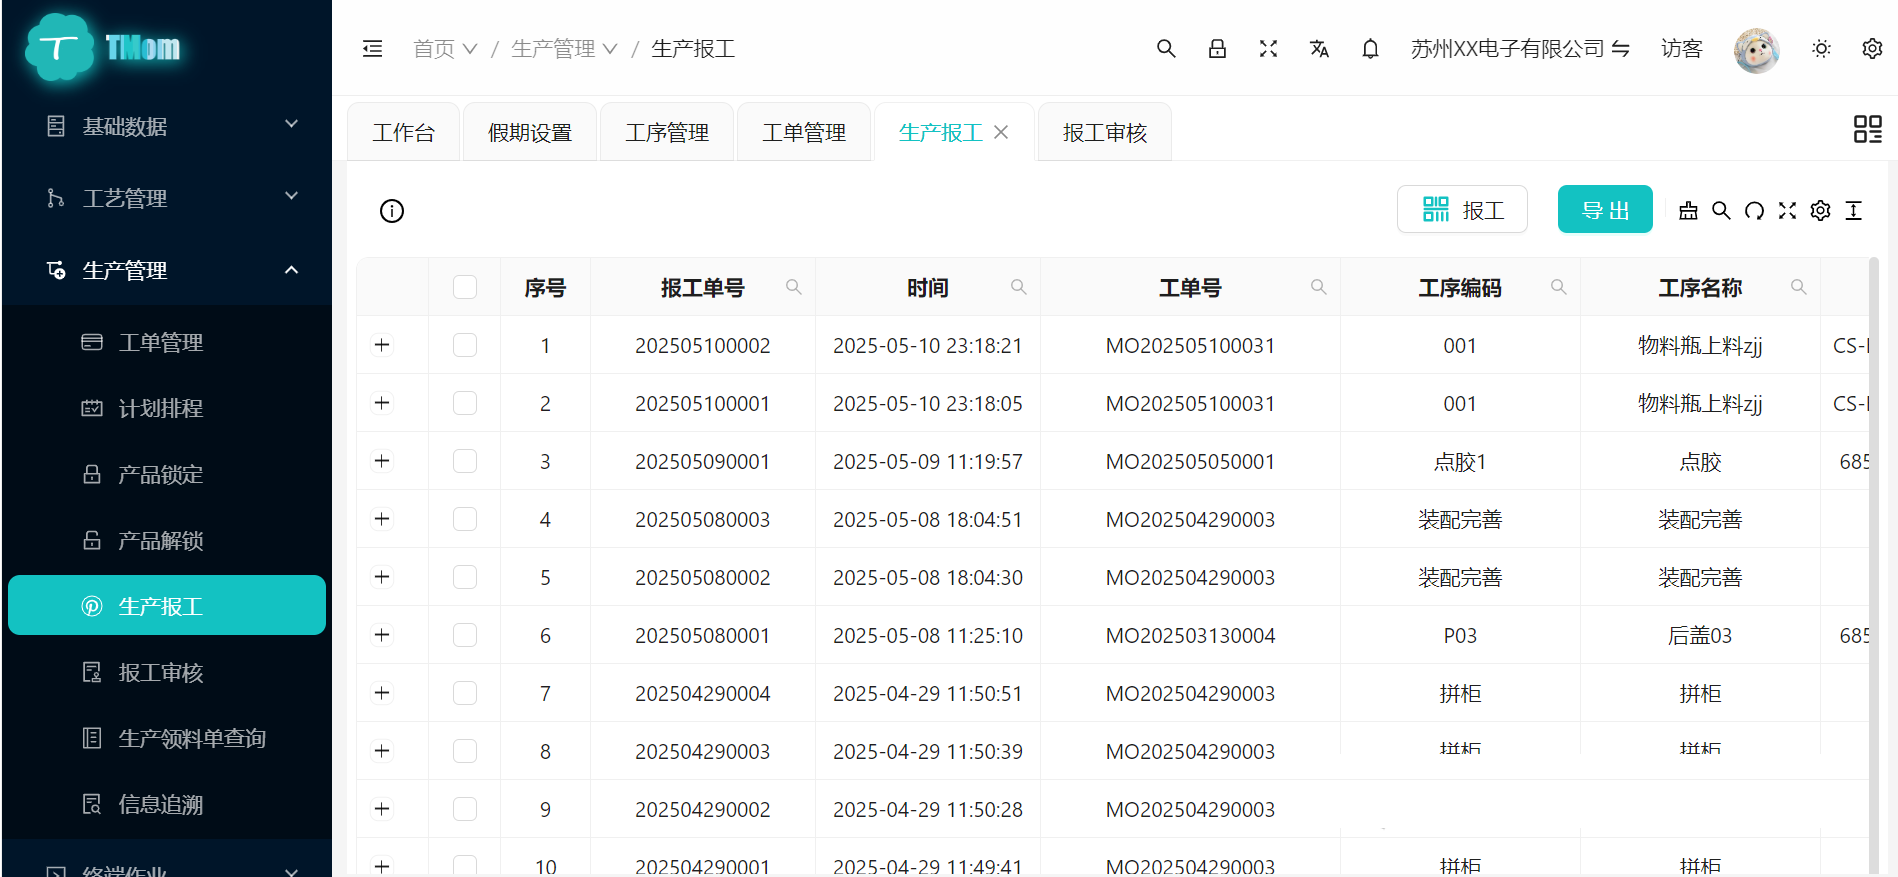This screenshot has height=877, width=1898.
Task: Click the 报工 QR button
Action: click(x=1462, y=210)
